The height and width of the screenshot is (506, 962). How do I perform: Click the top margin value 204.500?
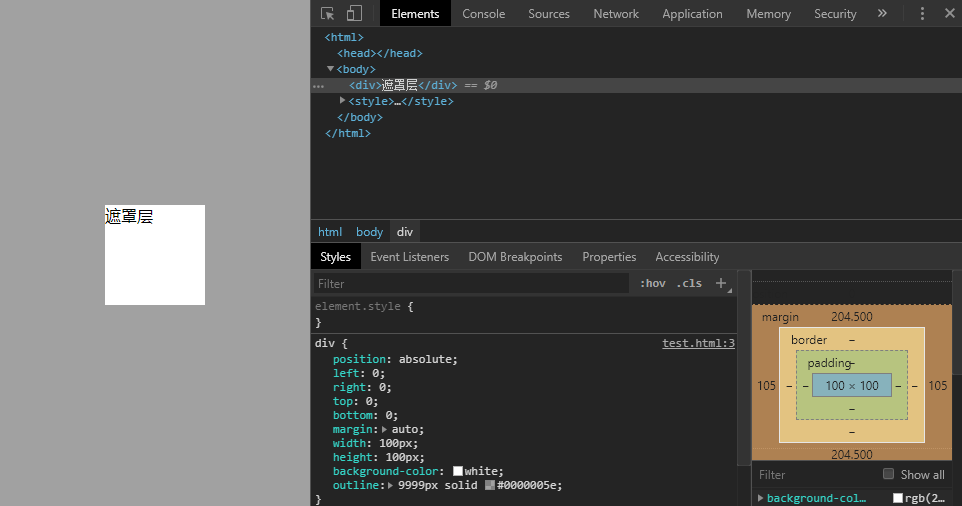[852, 316]
